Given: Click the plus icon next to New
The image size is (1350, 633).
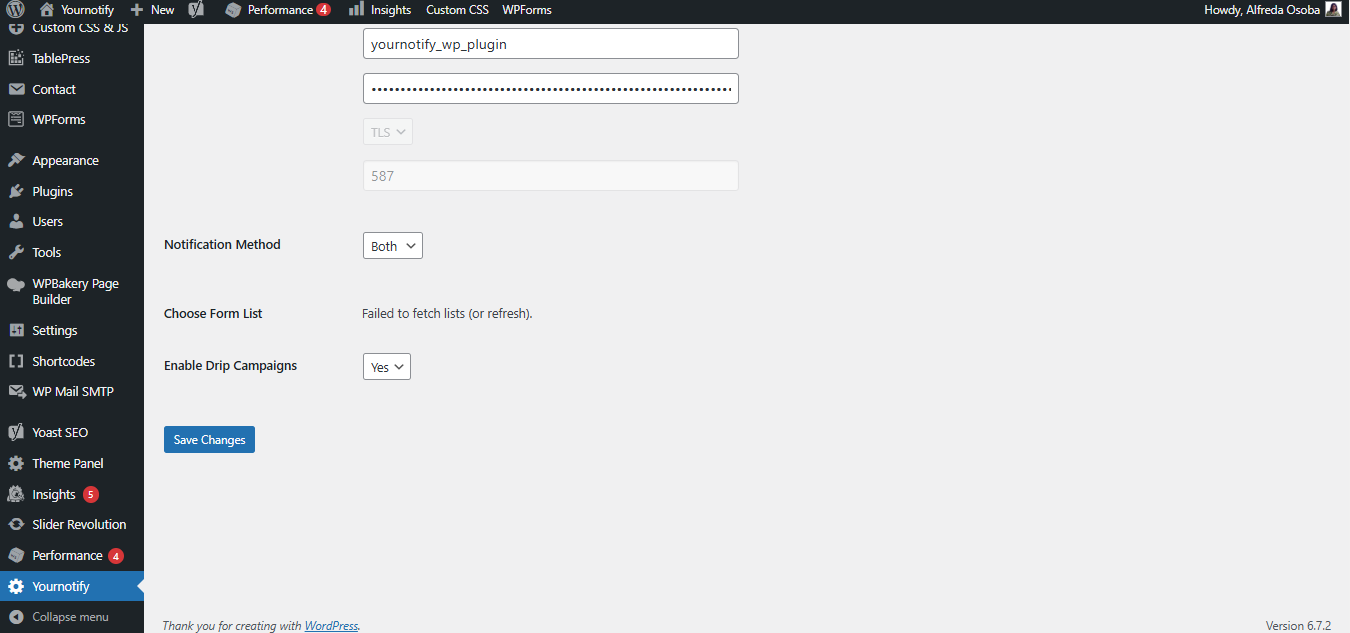Looking at the screenshot, I should pos(137,9).
